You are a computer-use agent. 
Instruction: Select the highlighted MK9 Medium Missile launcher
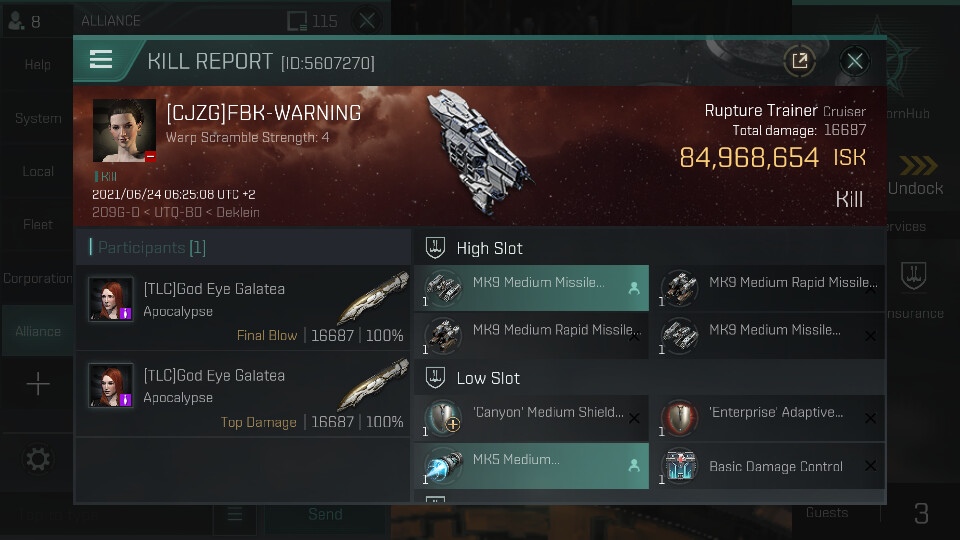click(531, 288)
